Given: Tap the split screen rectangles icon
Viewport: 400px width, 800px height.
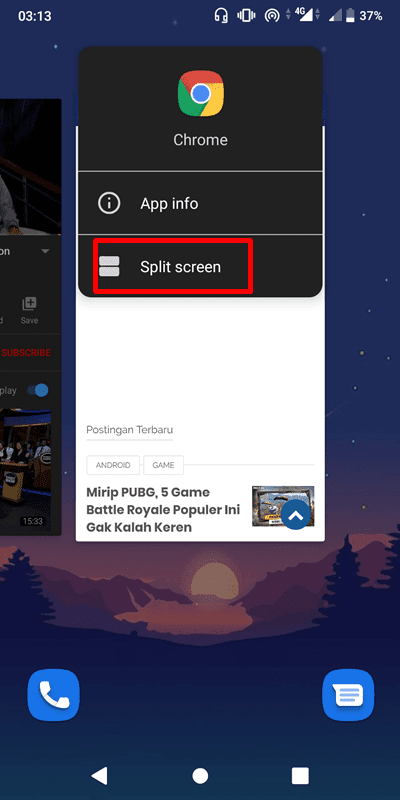Looking at the screenshot, I should pyautogui.click(x=109, y=266).
